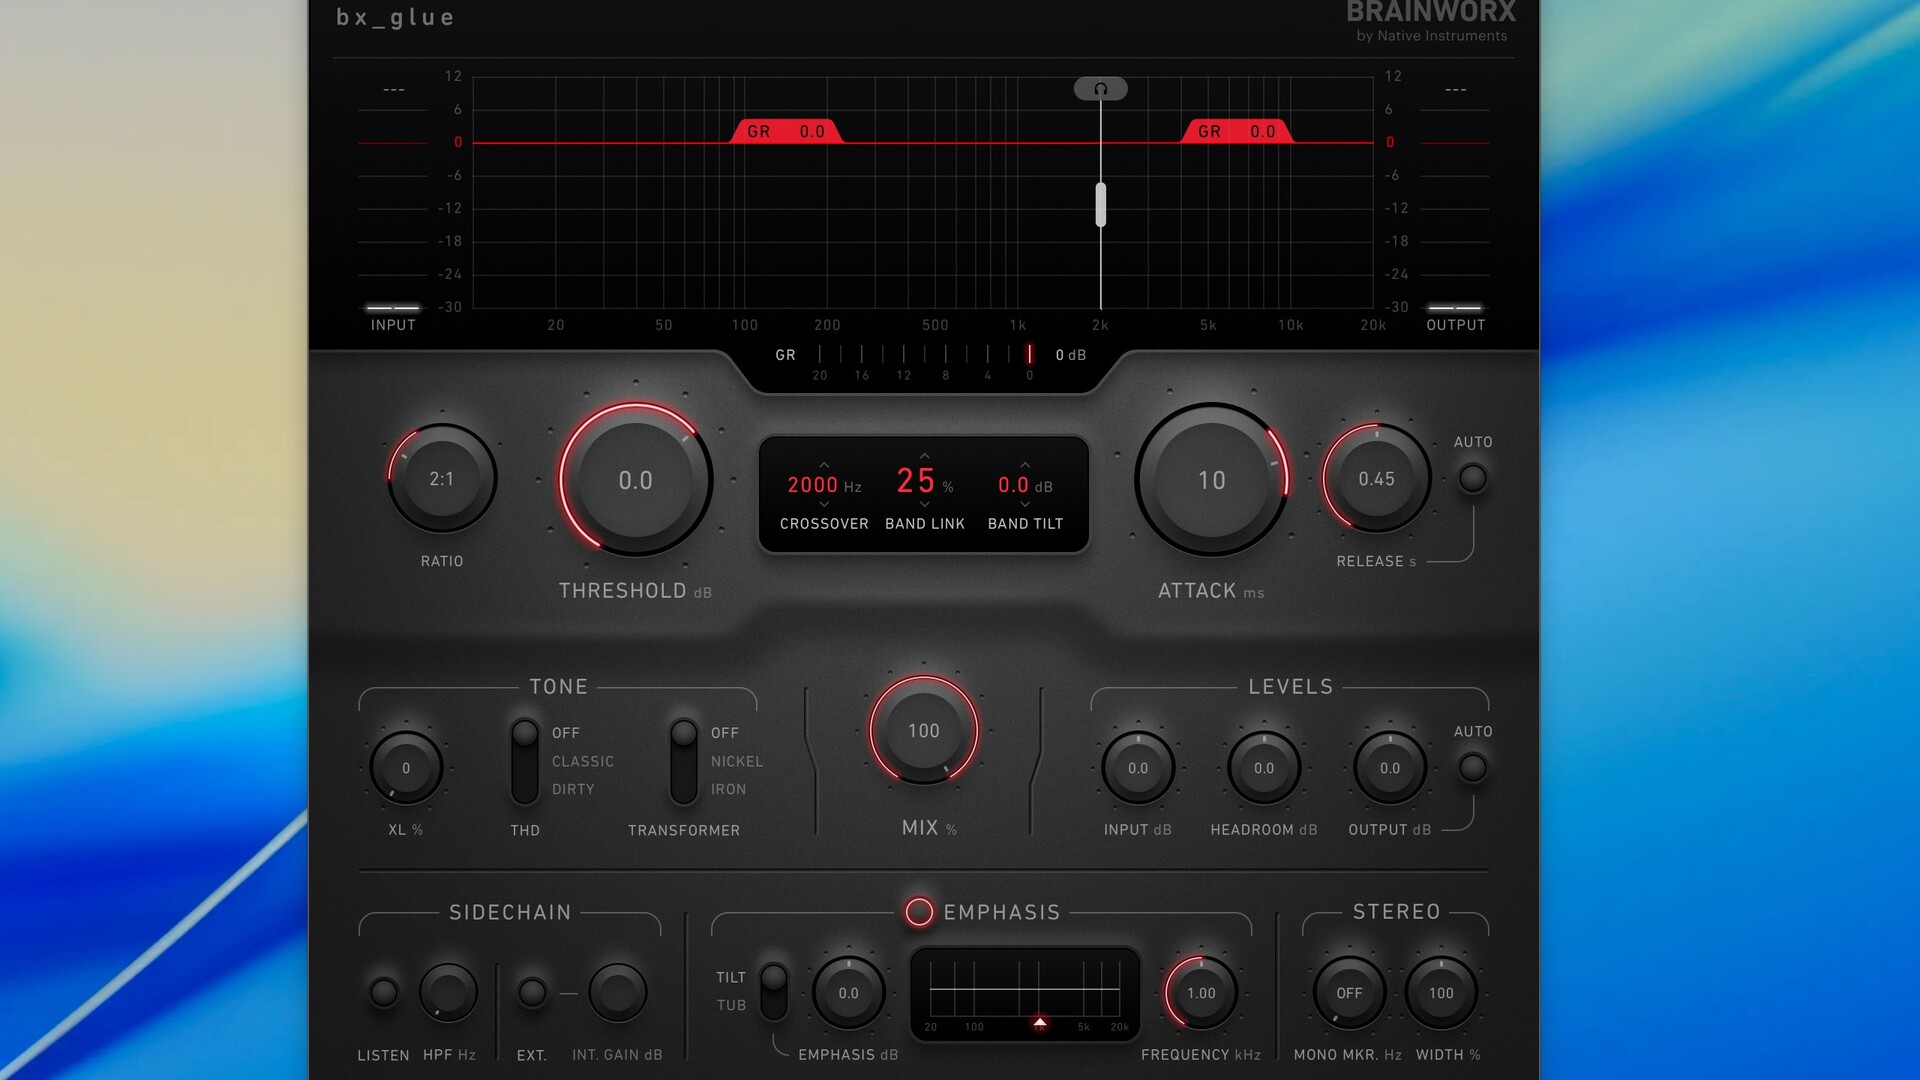Select IRON transformer option

pyautogui.click(x=729, y=789)
